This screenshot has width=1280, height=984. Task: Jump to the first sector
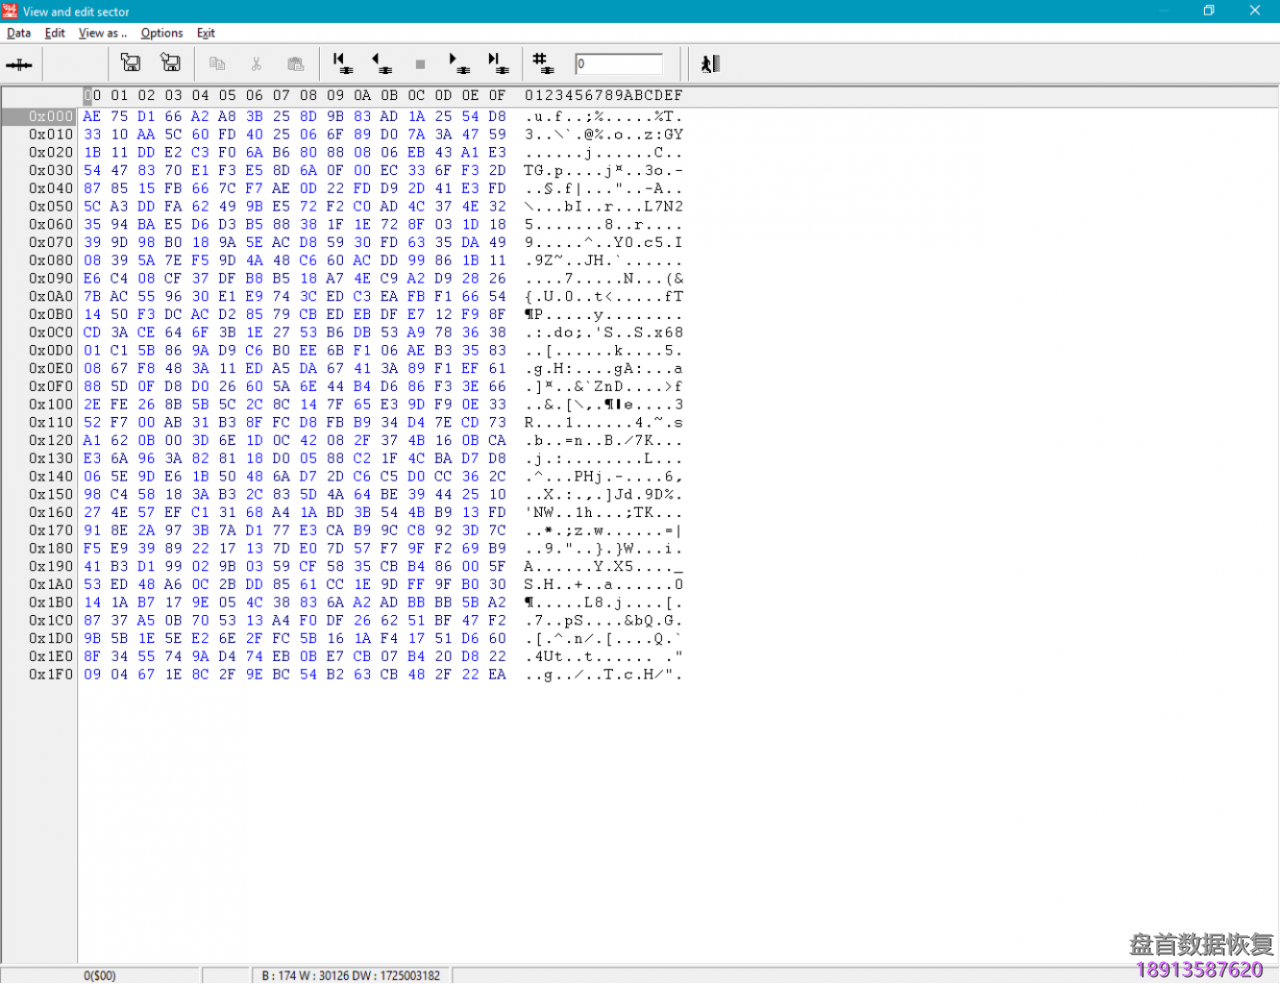click(342, 64)
